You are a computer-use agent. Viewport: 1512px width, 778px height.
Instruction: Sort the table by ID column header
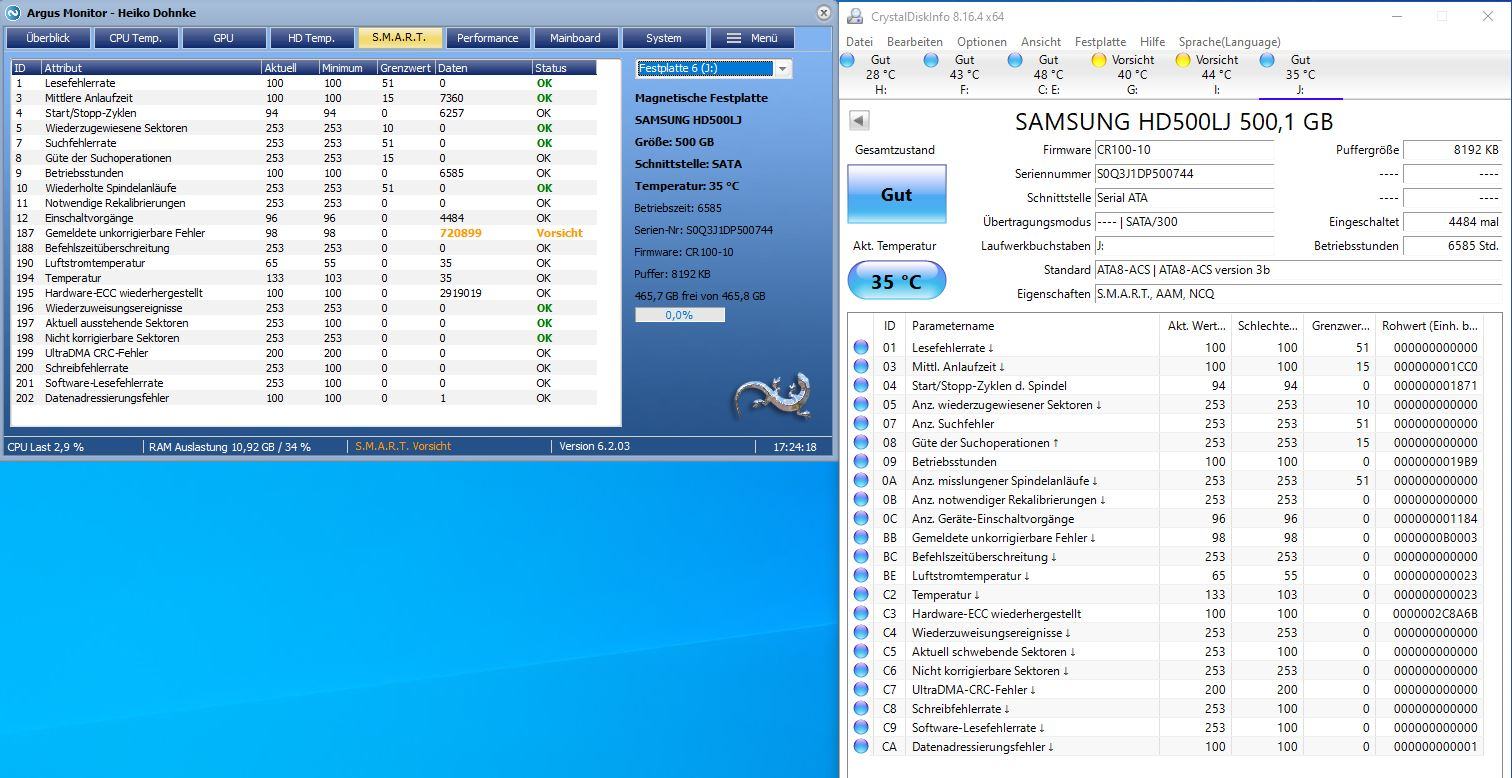pos(26,68)
